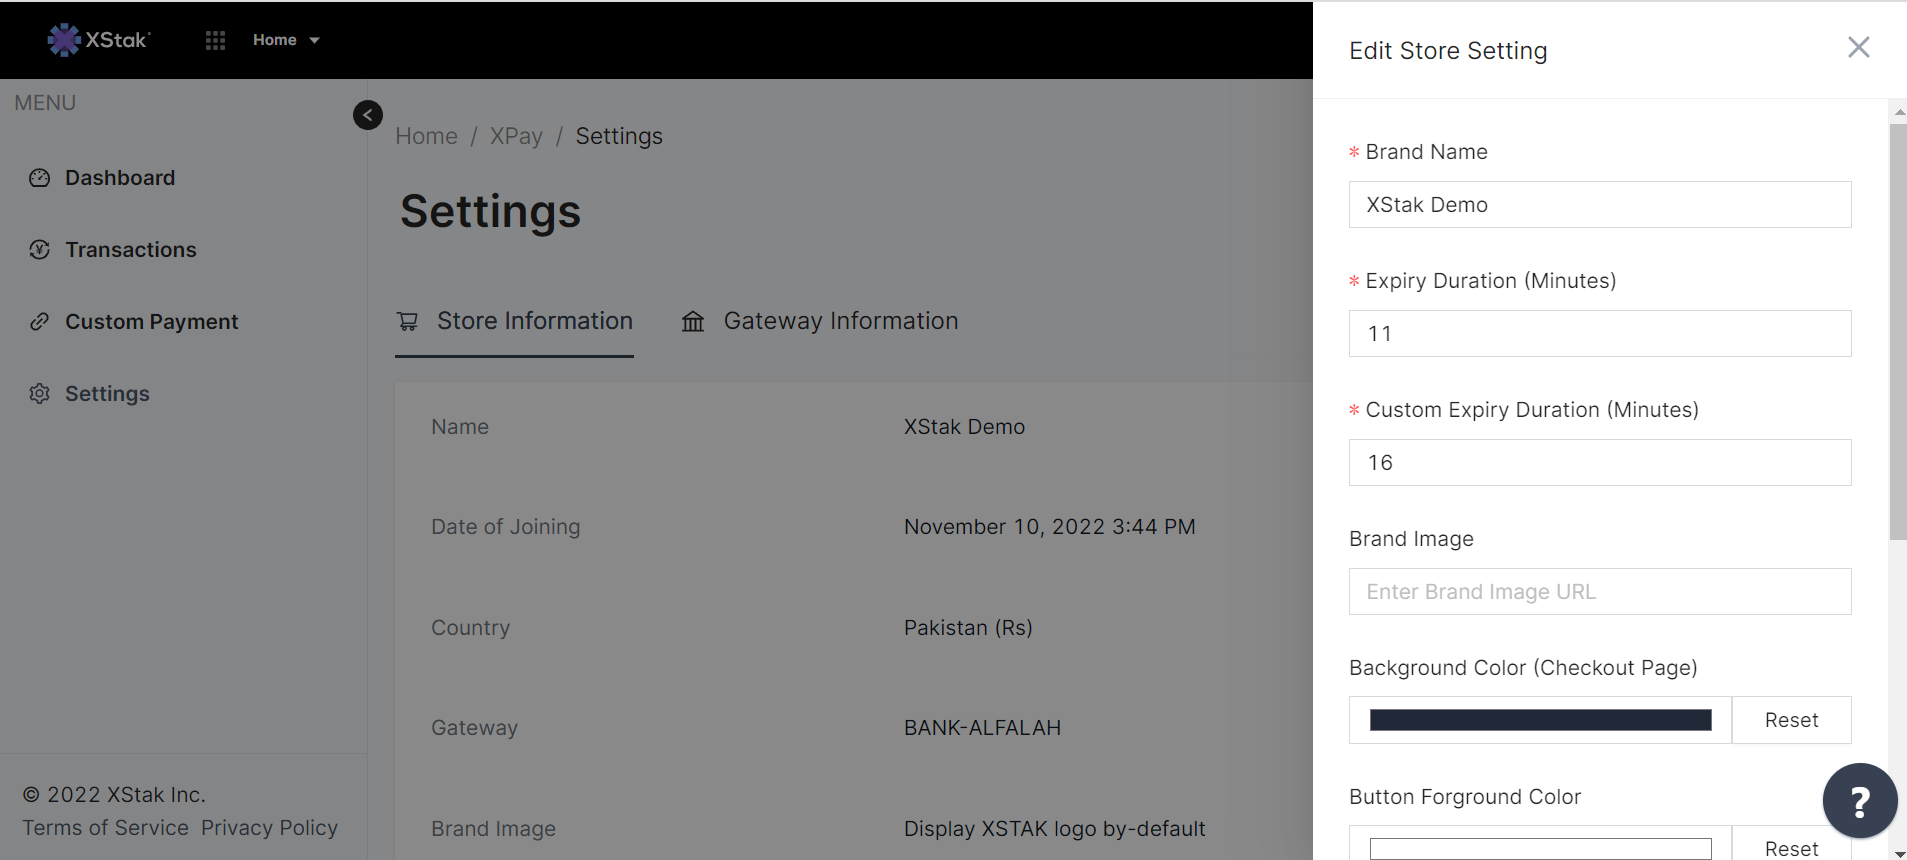Click the Gateway Information bank icon

tap(693, 321)
